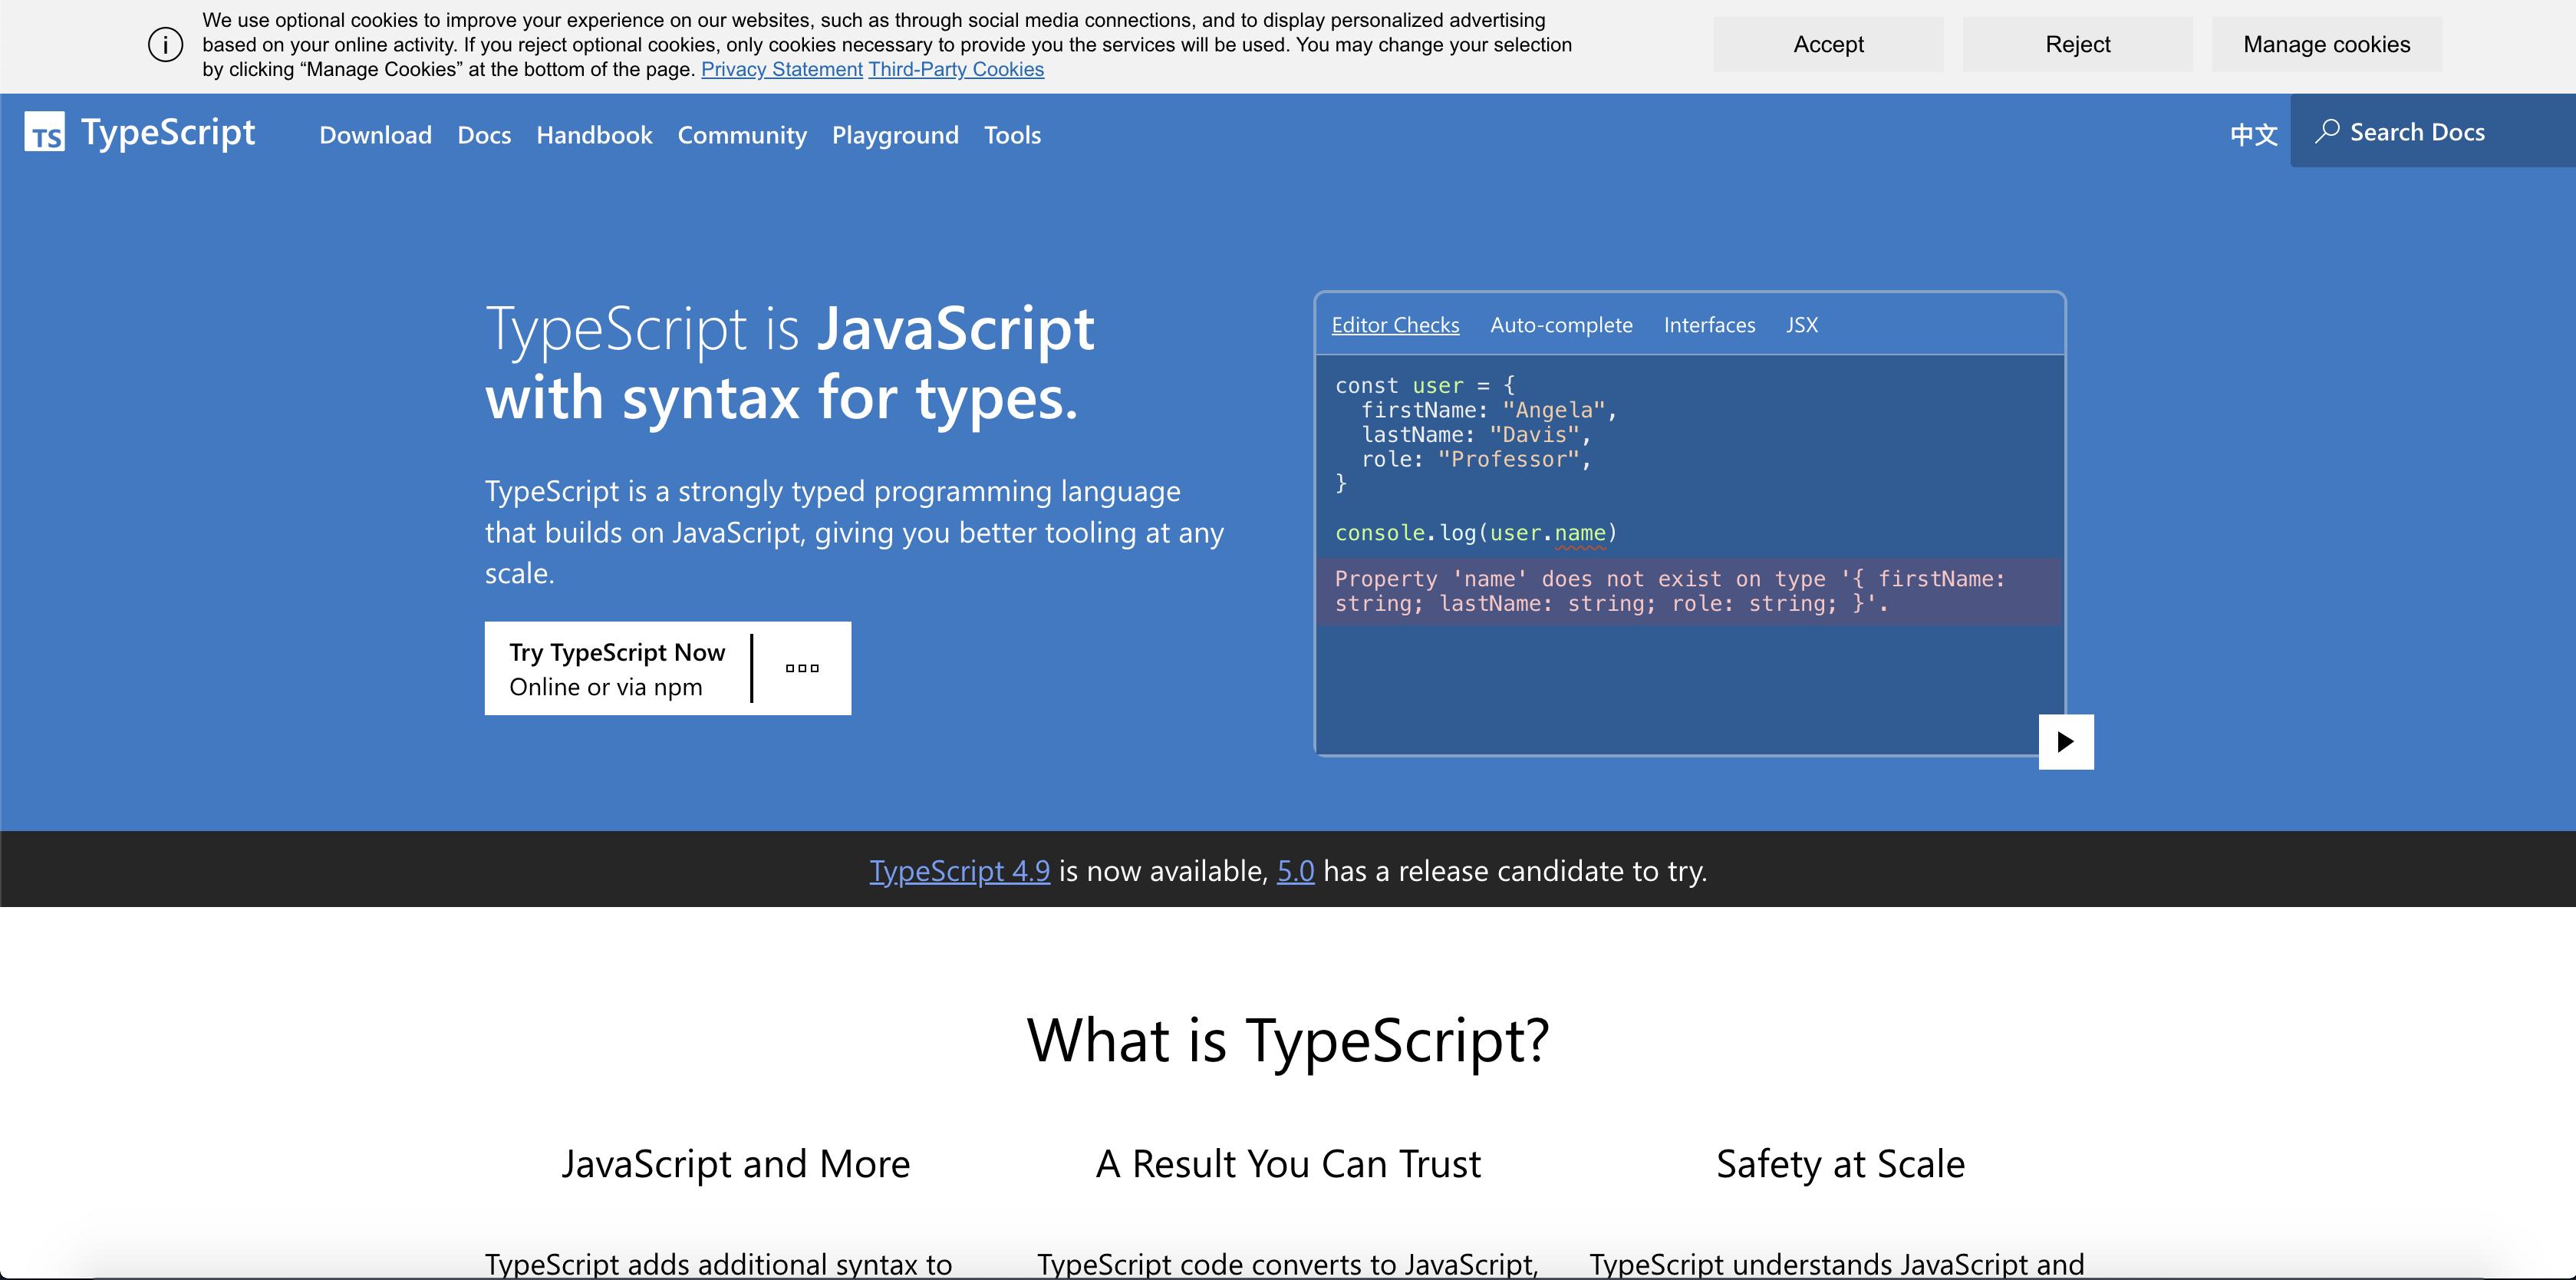The width and height of the screenshot is (2576, 1280).
Task: Click the search magnifier icon
Action: (2327, 131)
